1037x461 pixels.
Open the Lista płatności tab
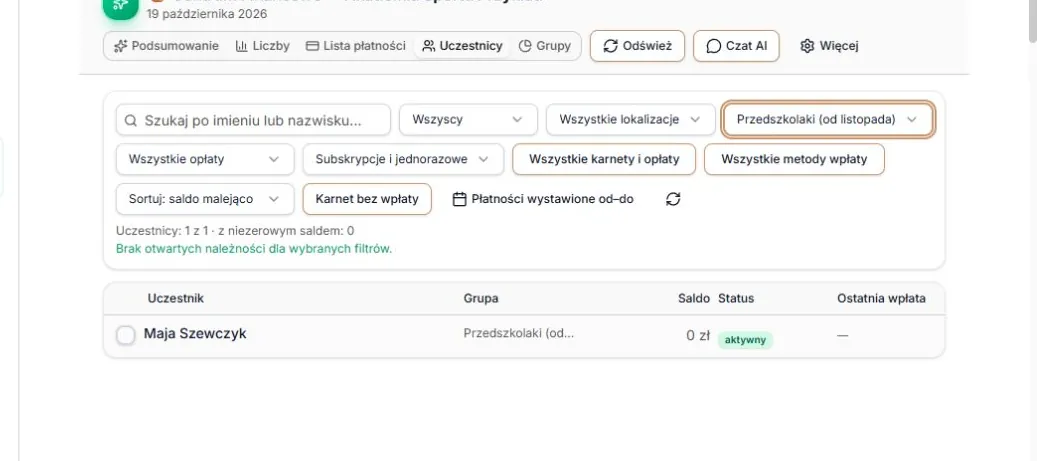click(356, 46)
